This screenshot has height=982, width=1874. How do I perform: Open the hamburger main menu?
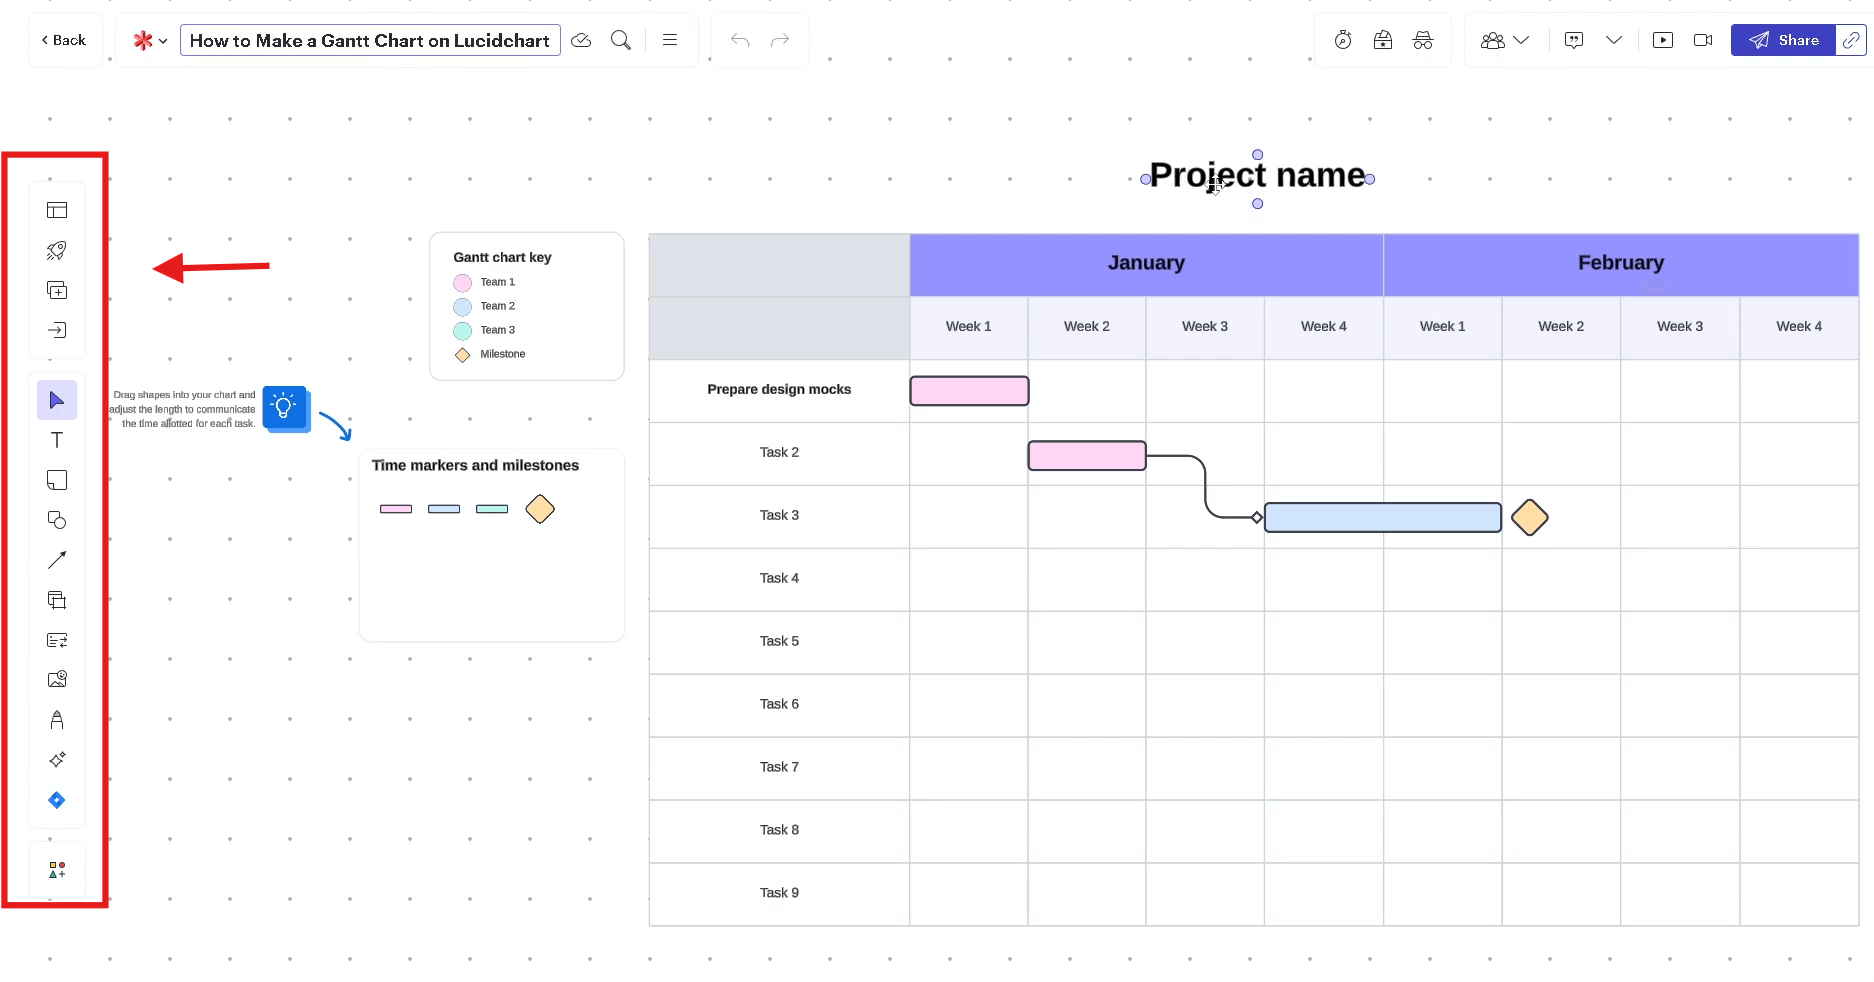pyautogui.click(x=669, y=40)
